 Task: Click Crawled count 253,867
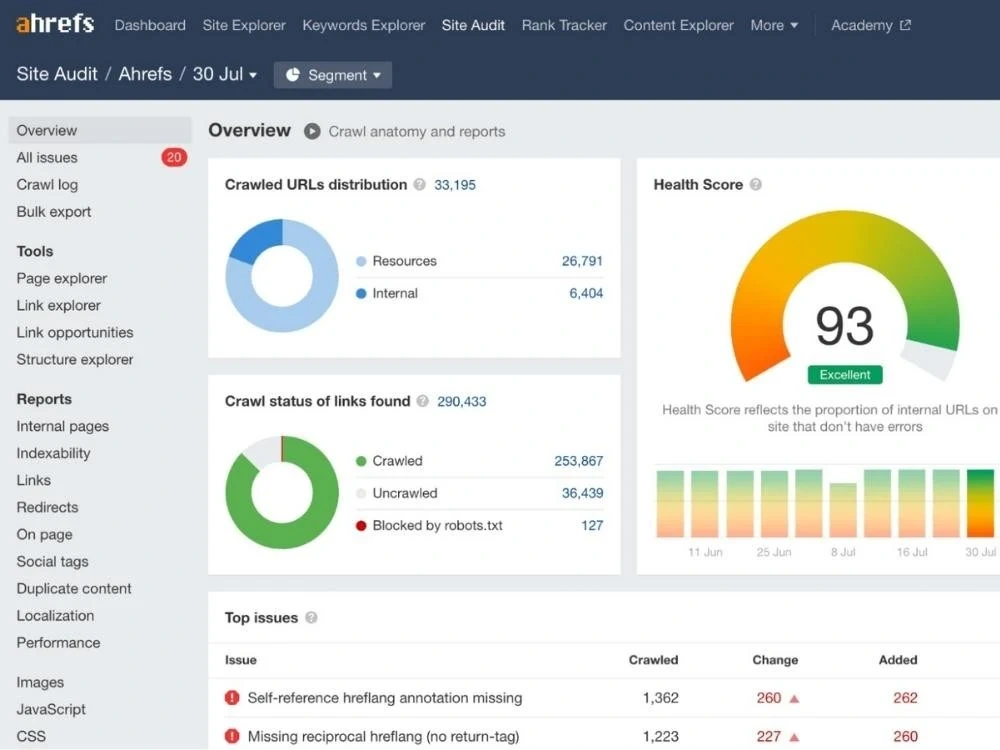pyautogui.click(x=578, y=461)
